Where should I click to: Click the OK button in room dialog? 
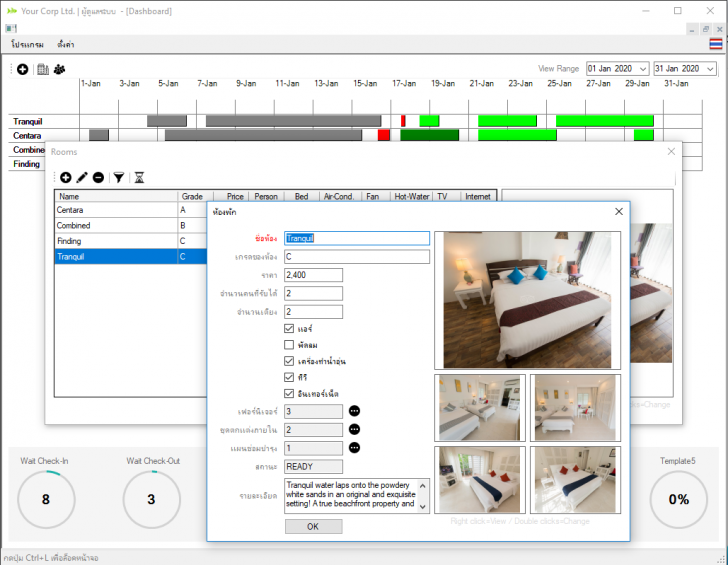[313, 526]
